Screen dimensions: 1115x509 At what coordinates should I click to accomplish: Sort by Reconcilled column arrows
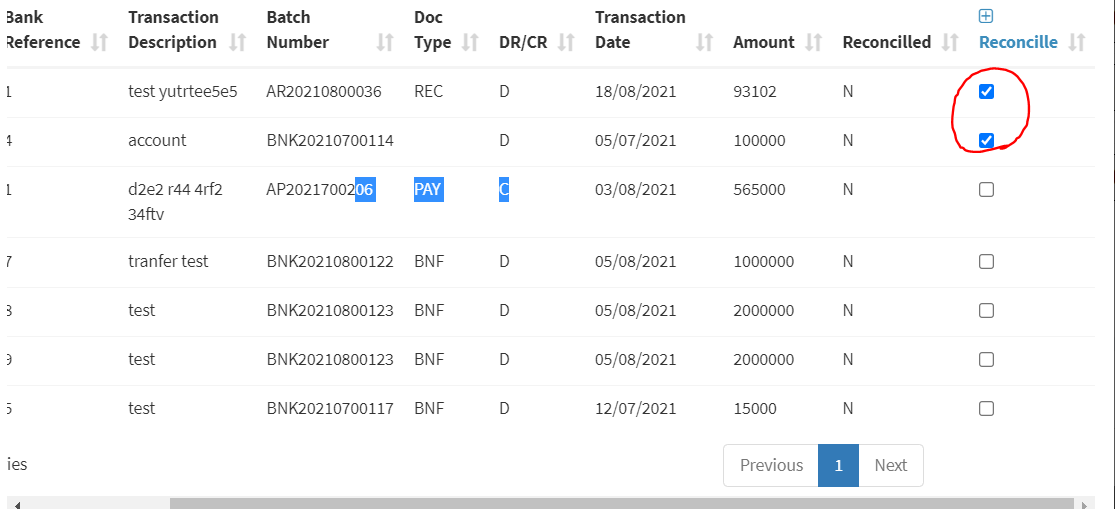950,42
